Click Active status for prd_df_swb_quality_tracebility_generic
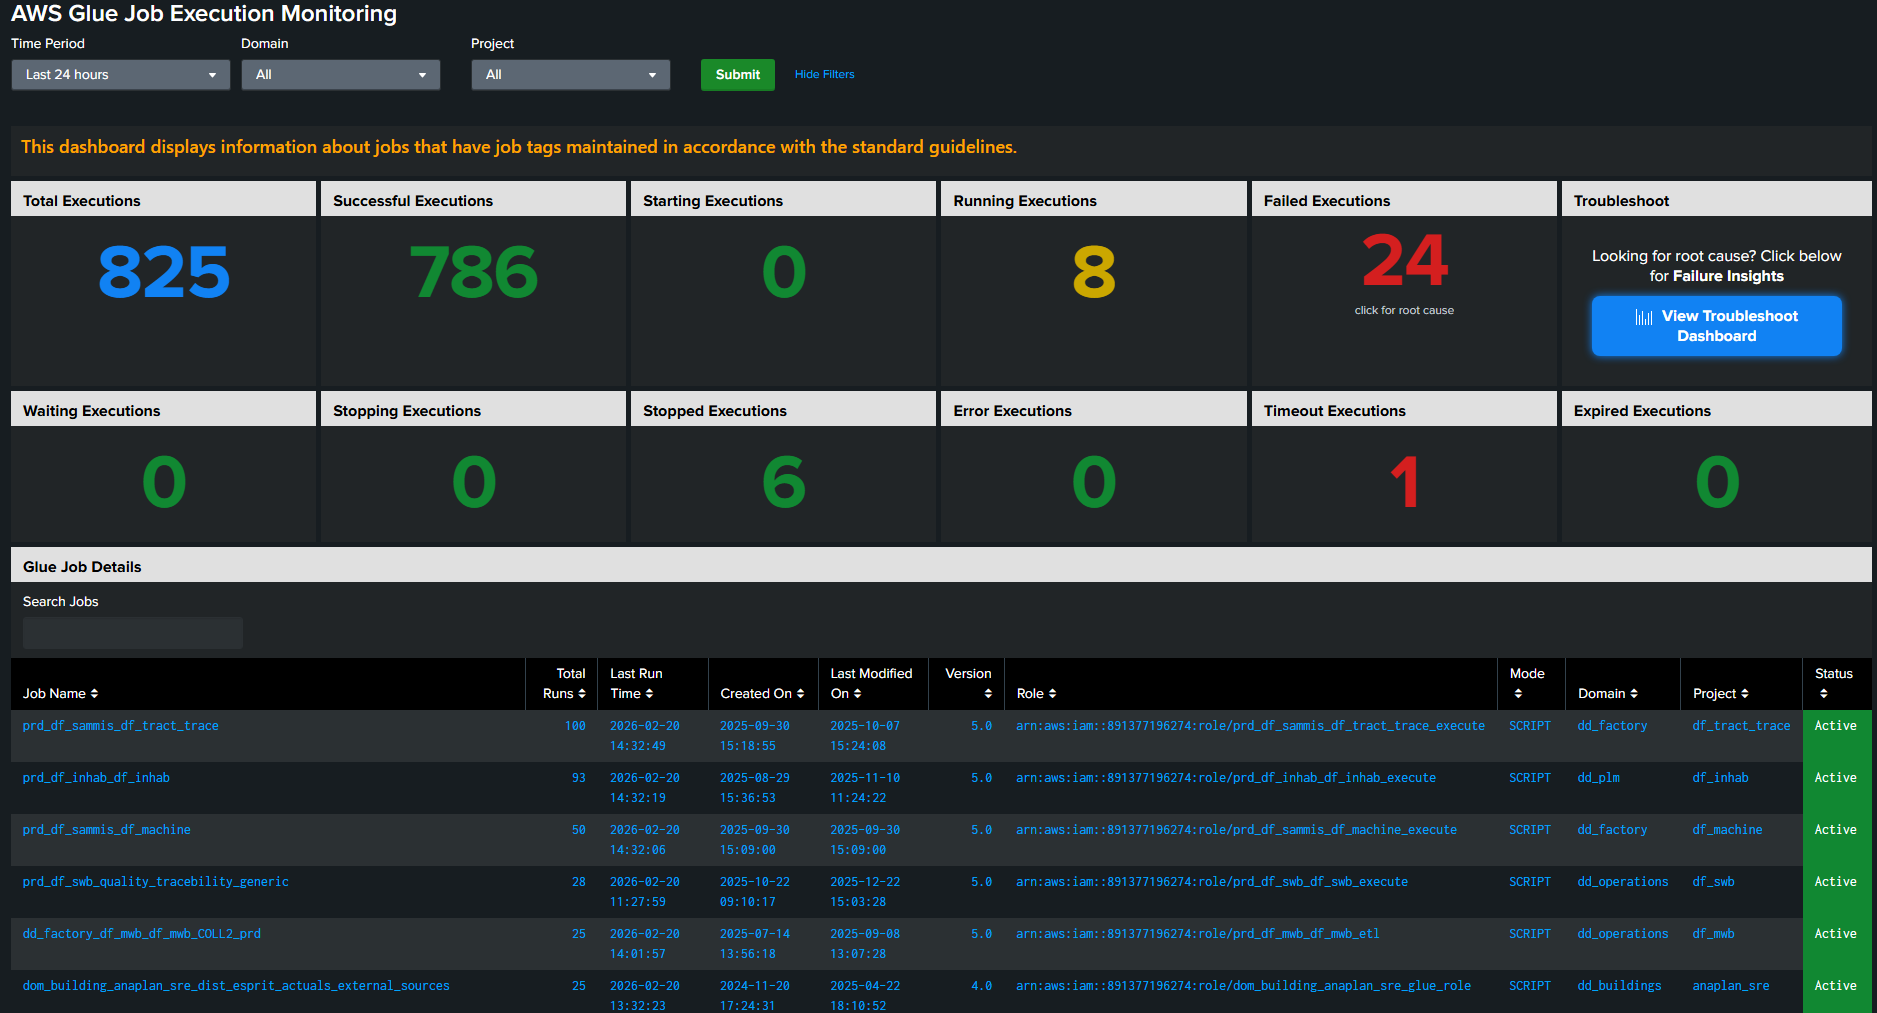 [x=1836, y=882]
